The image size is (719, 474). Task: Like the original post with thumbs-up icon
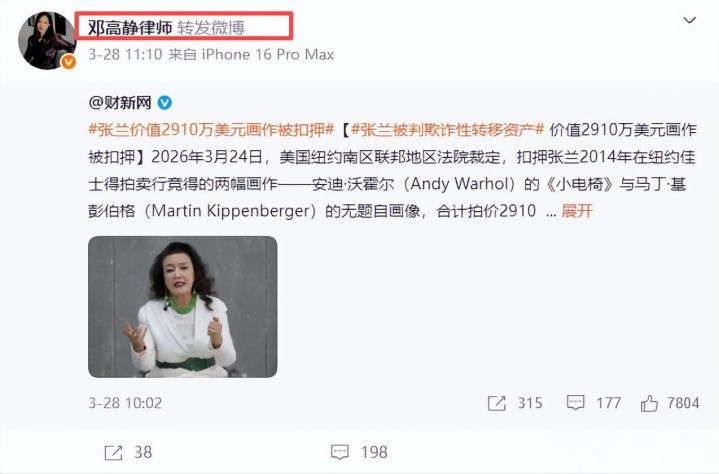[x=649, y=403]
